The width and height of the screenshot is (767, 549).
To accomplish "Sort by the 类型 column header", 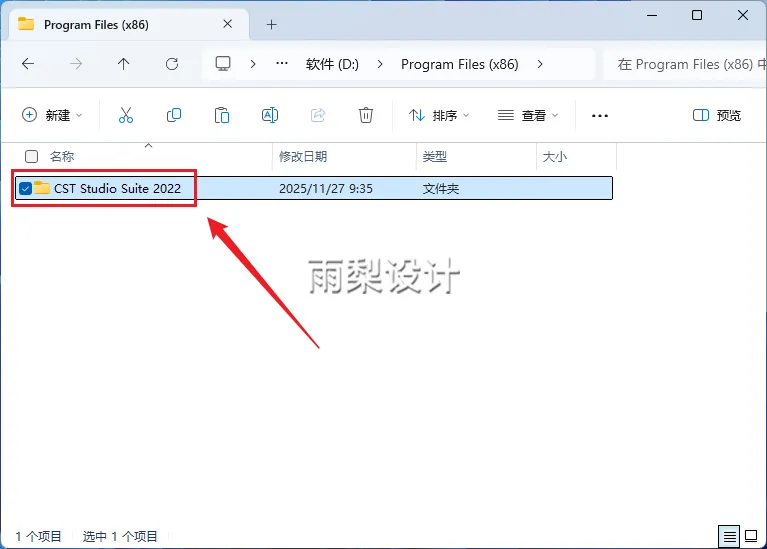I will coord(435,157).
